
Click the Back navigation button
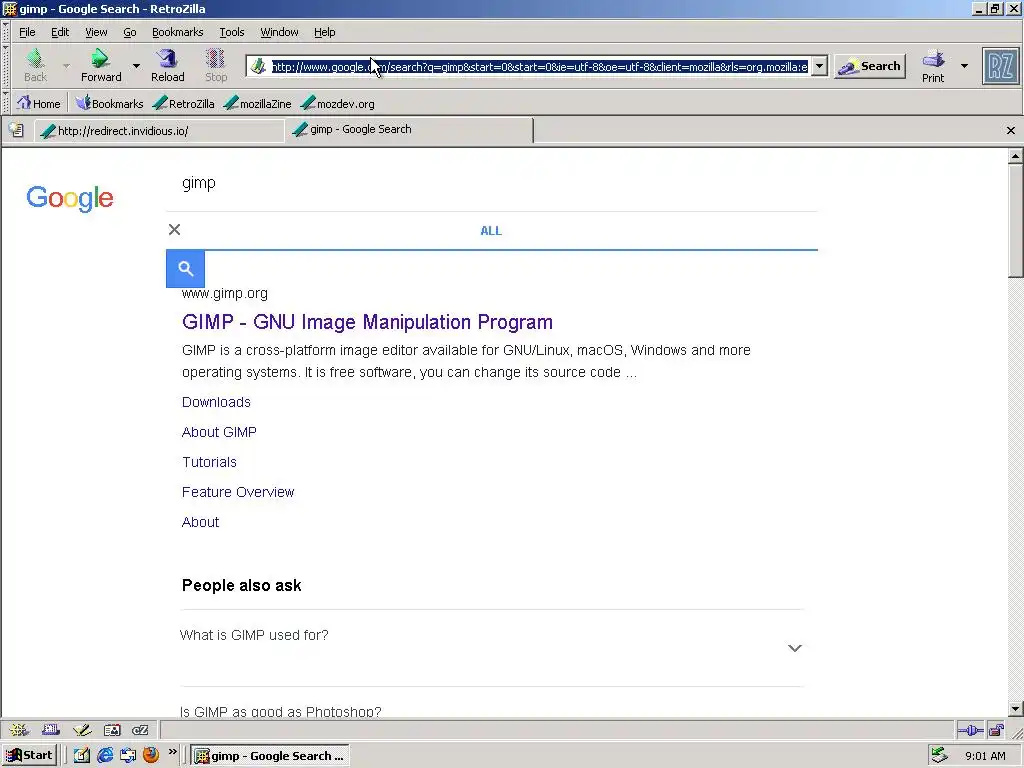(35, 65)
